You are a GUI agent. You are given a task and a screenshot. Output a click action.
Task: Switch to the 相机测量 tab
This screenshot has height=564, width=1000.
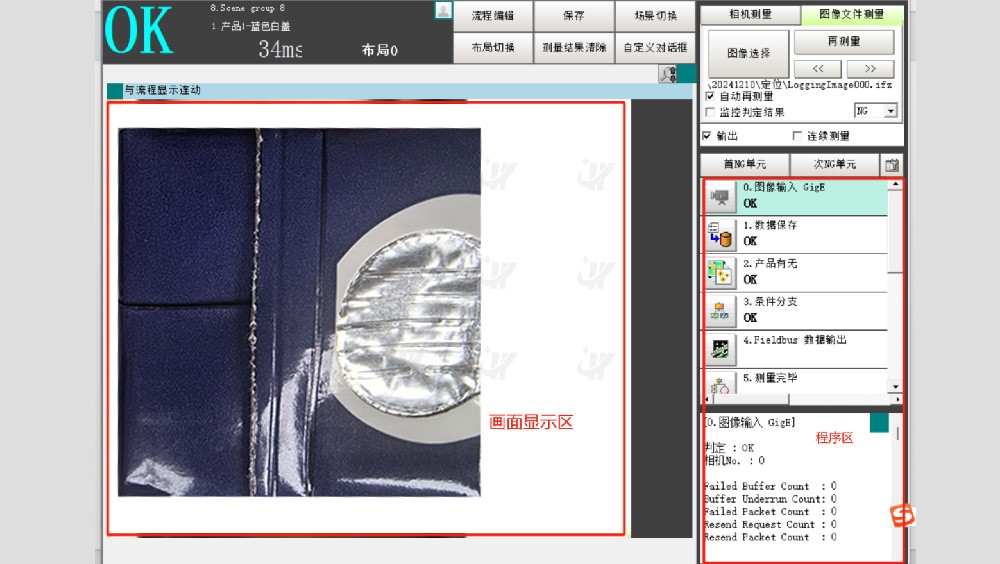point(749,15)
